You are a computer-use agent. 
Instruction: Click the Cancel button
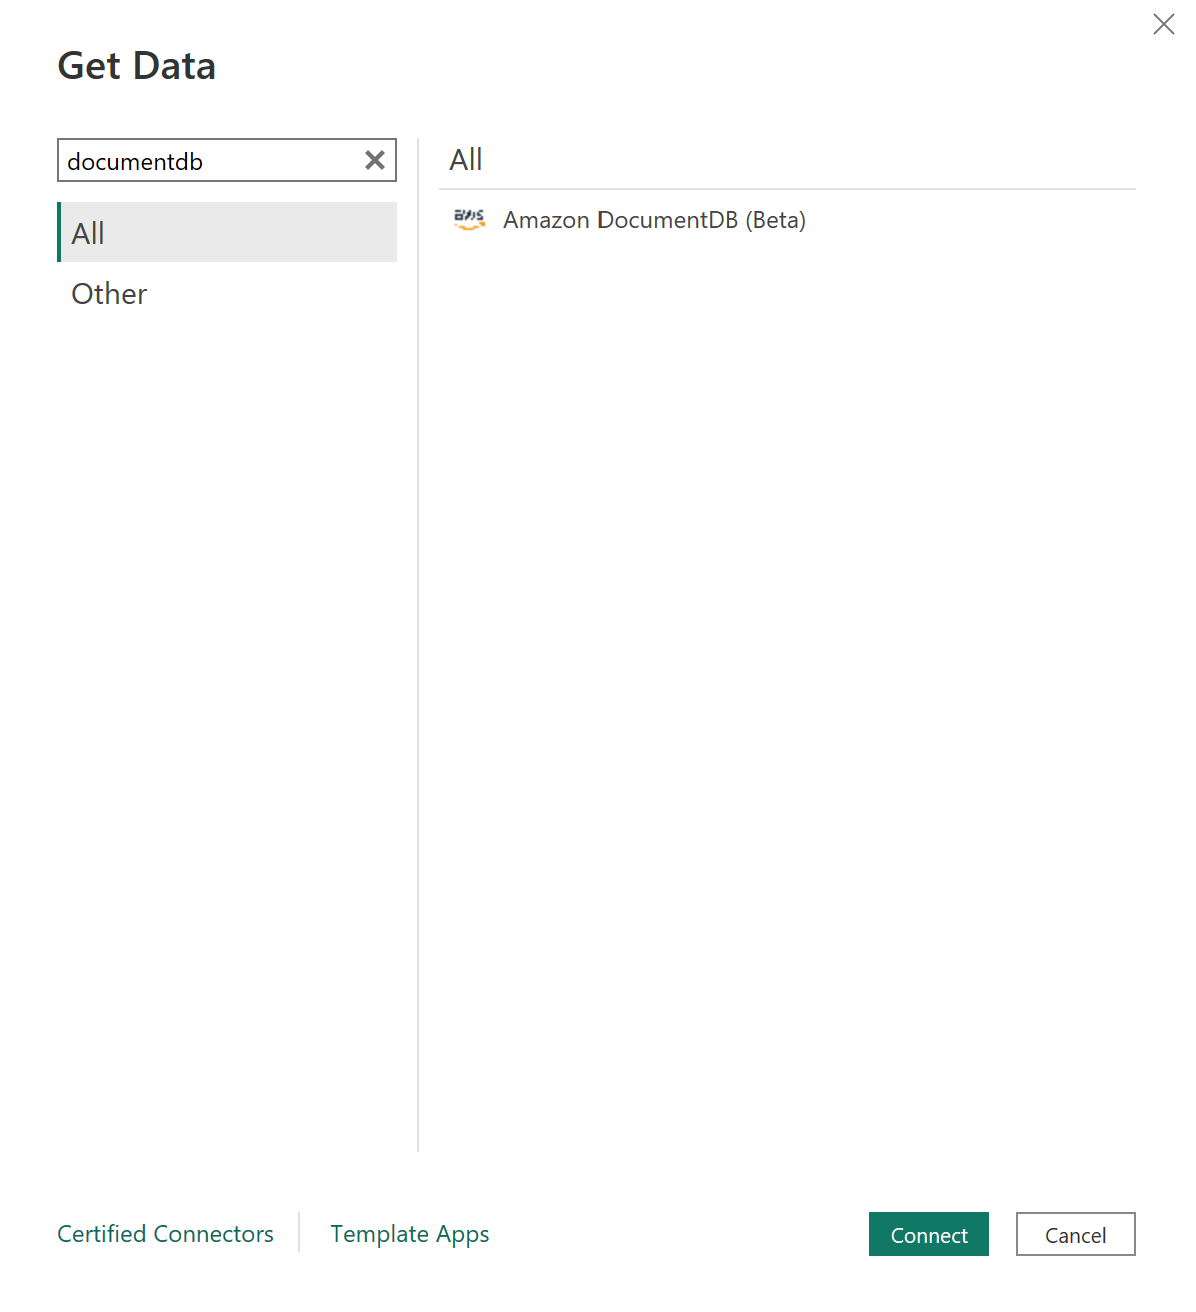point(1076,1234)
